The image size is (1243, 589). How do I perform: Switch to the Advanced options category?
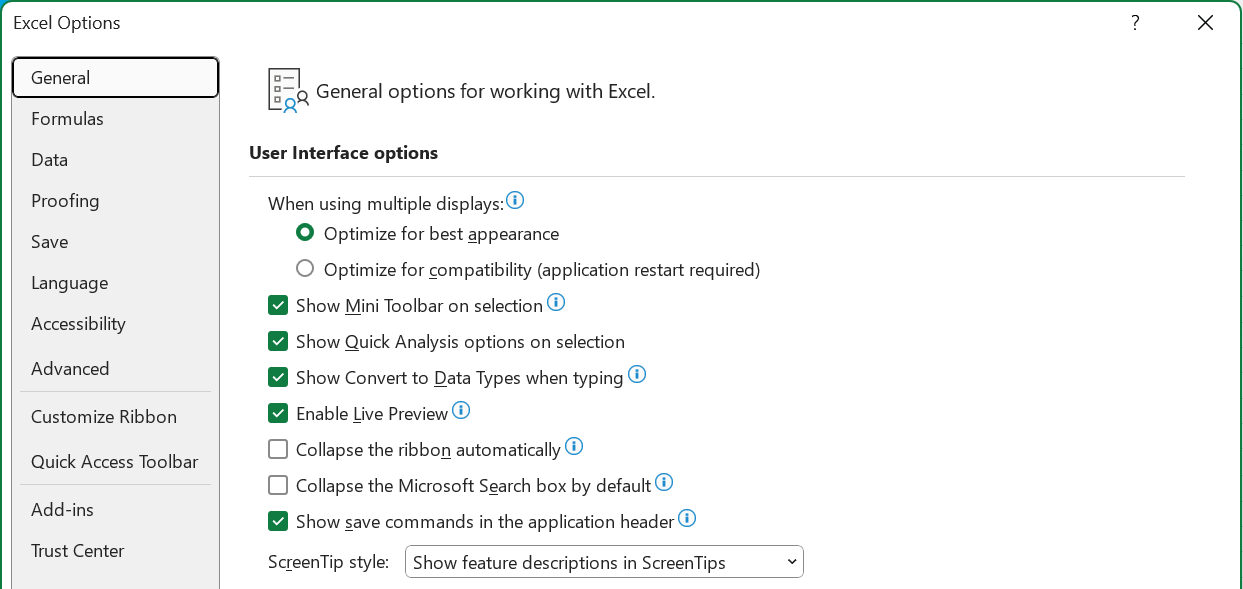[70, 369]
